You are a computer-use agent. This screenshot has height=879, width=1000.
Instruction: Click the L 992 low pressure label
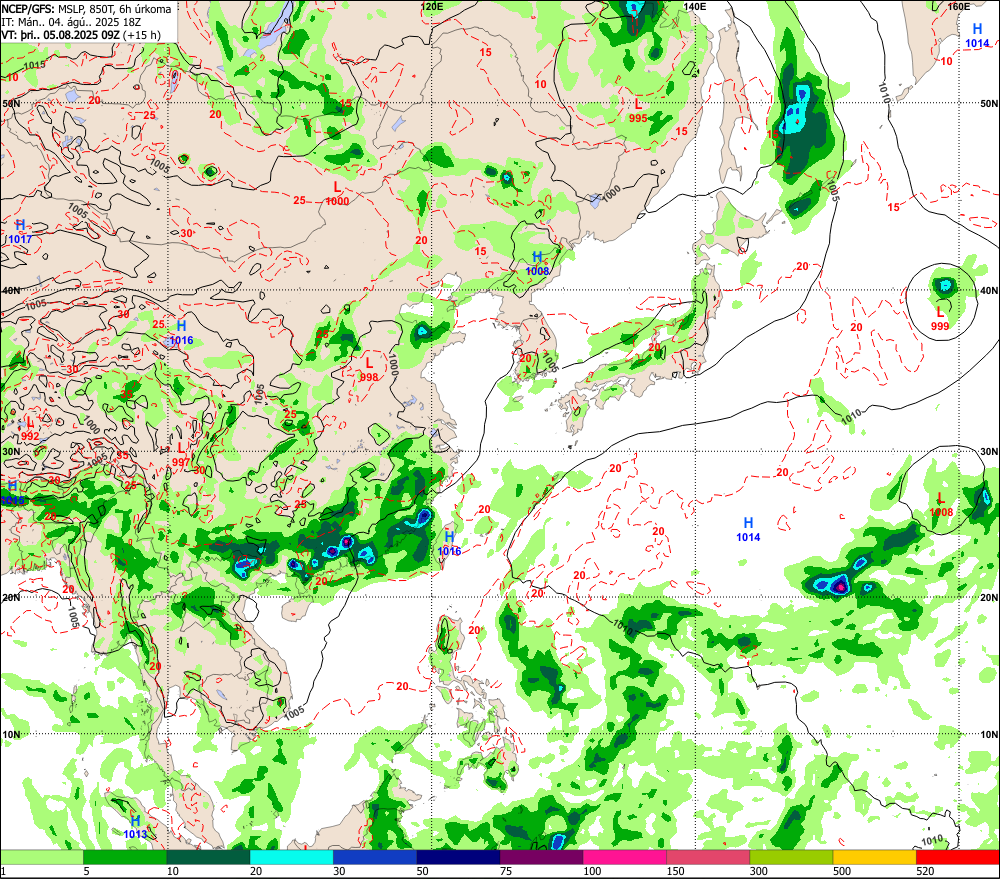(x=30, y=429)
